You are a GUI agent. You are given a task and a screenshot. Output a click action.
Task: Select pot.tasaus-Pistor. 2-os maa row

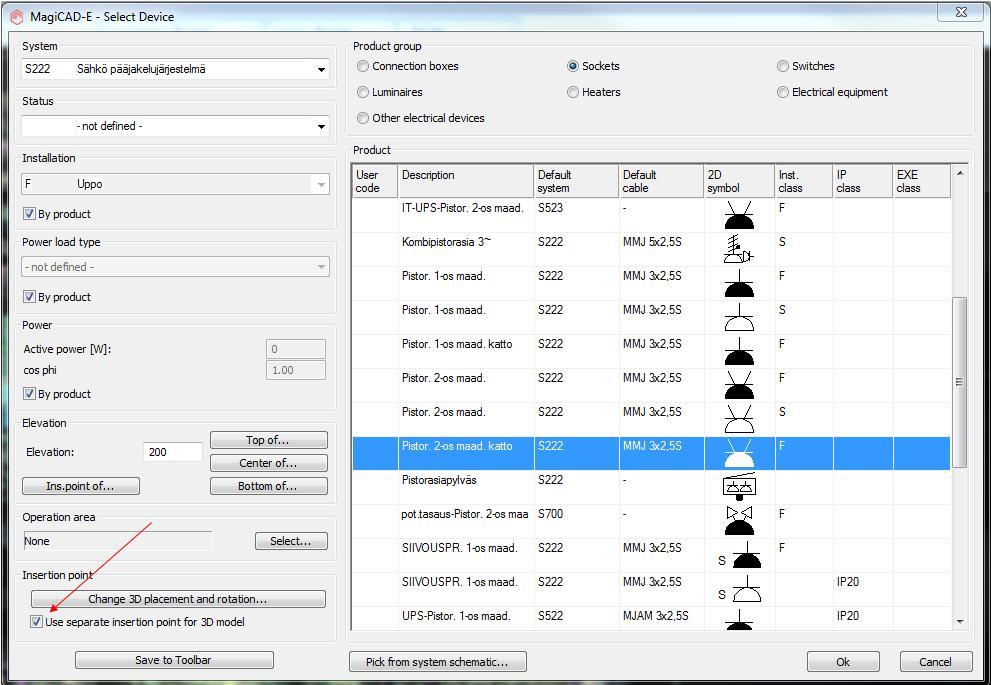coord(651,521)
